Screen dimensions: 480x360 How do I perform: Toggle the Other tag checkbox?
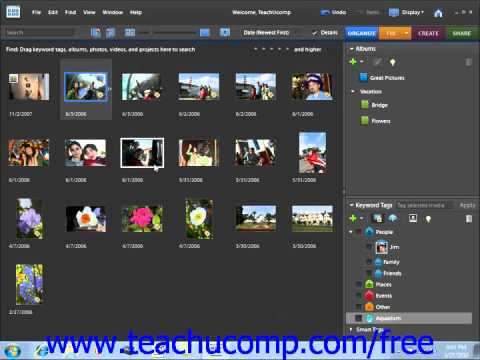(x=359, y=307)
